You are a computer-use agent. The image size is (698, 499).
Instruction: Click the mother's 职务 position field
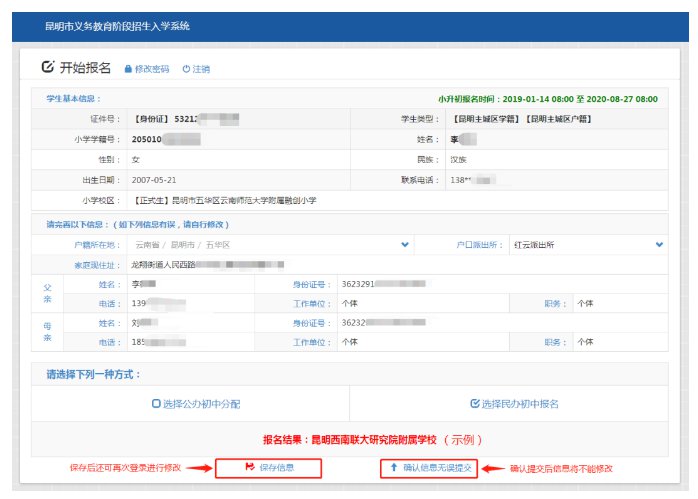[x=617, y=342]
